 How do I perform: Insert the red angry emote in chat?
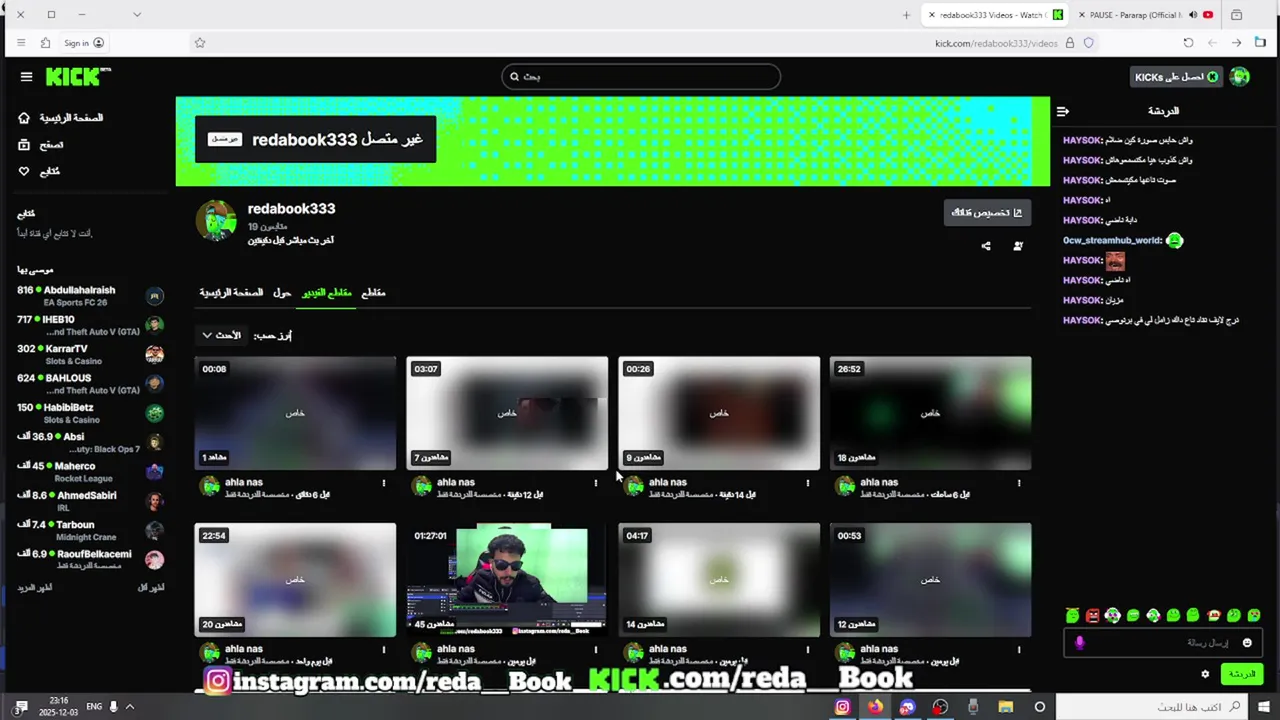1092,616
